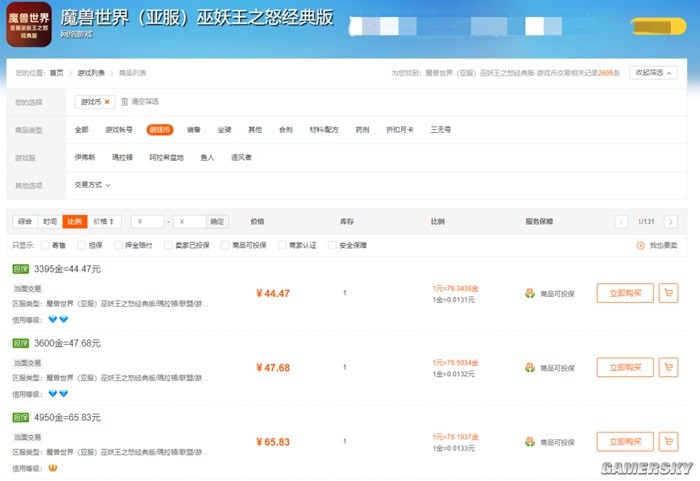Enable the 寄售 filter checkbox

click(45, 245)
